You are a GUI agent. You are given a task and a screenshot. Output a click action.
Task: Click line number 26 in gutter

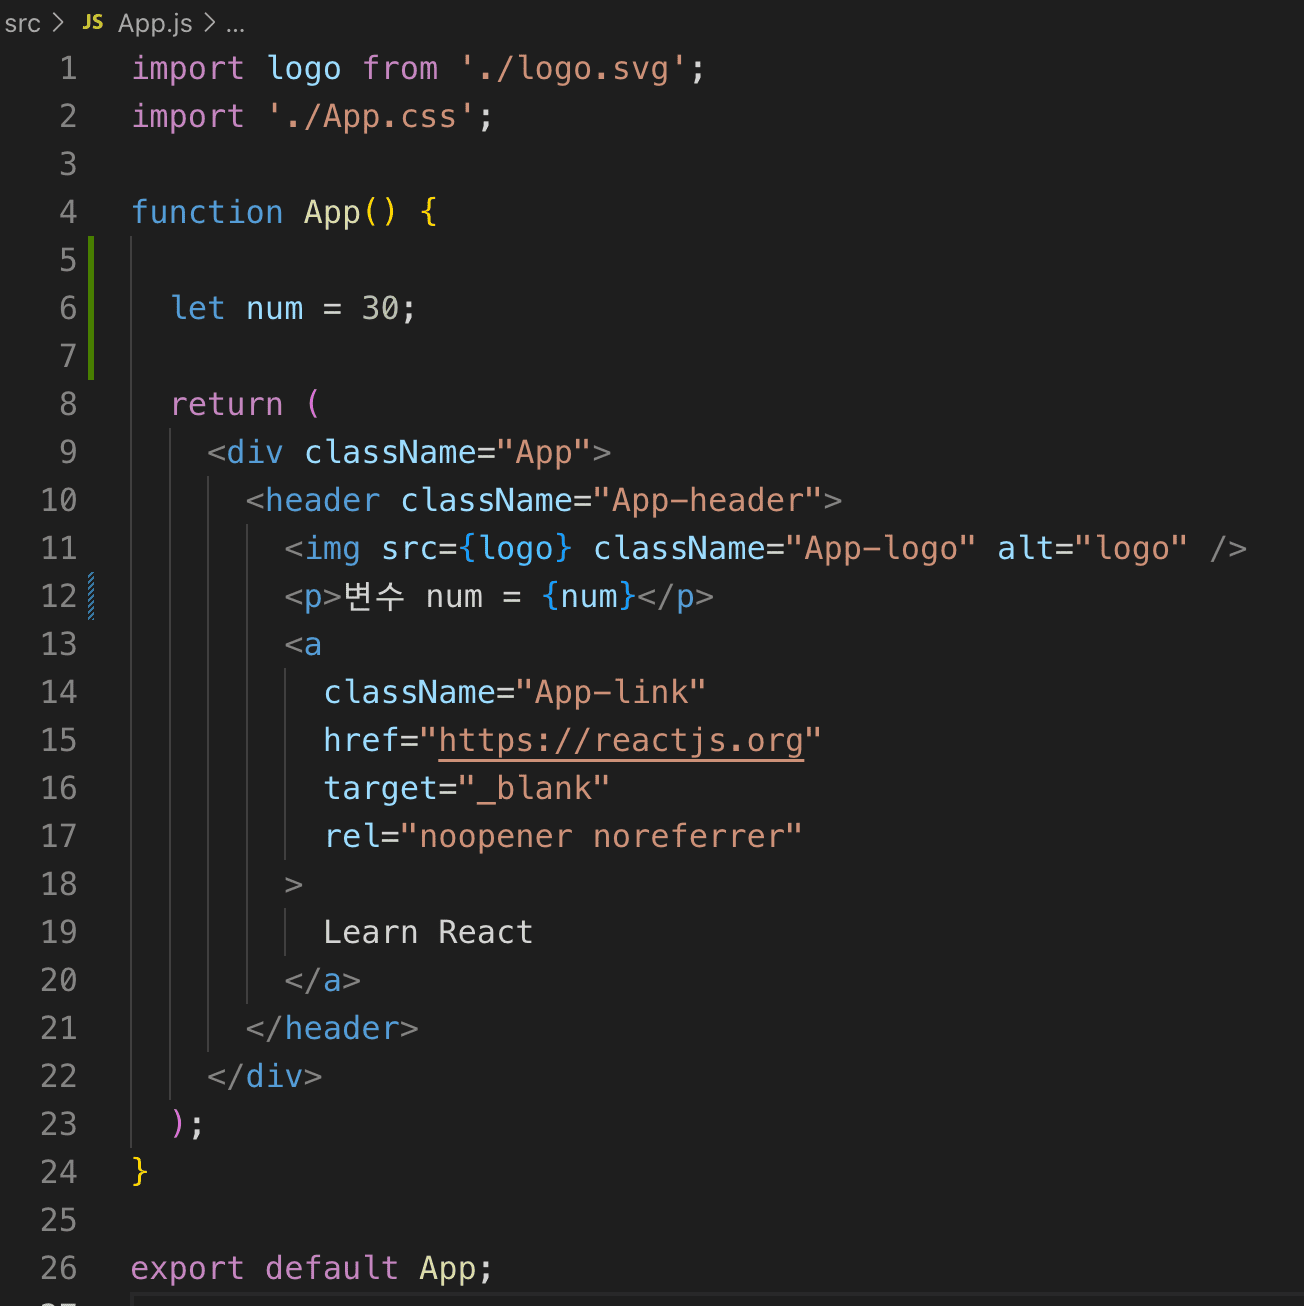[58, 1268]
